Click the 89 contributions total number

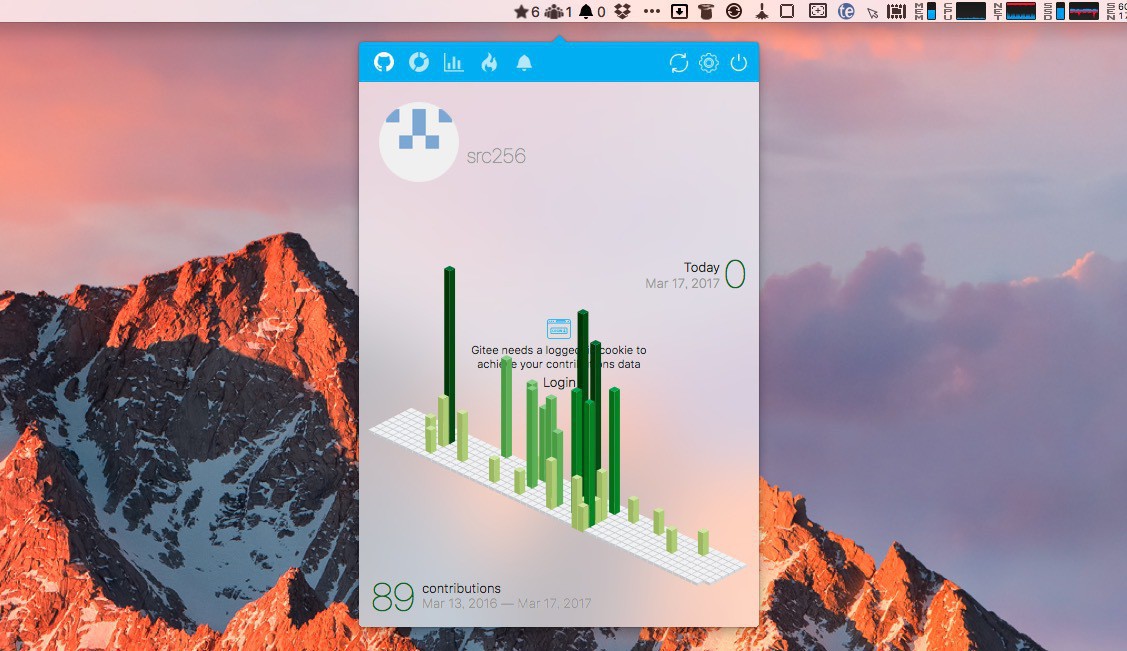tap(393, 596)
